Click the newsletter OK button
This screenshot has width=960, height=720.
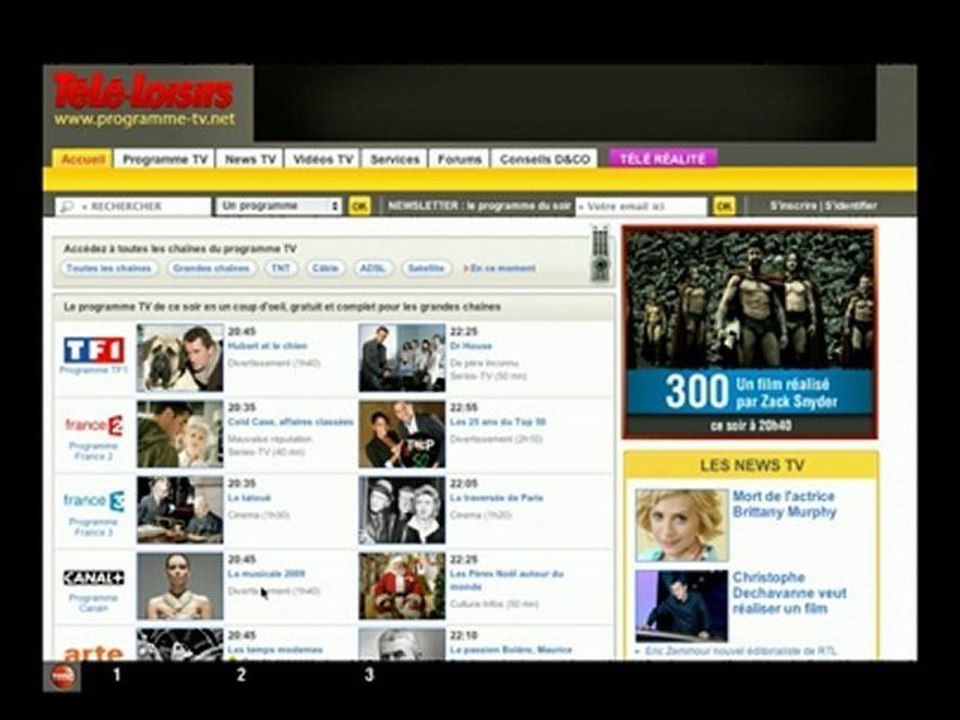point(724,206)
